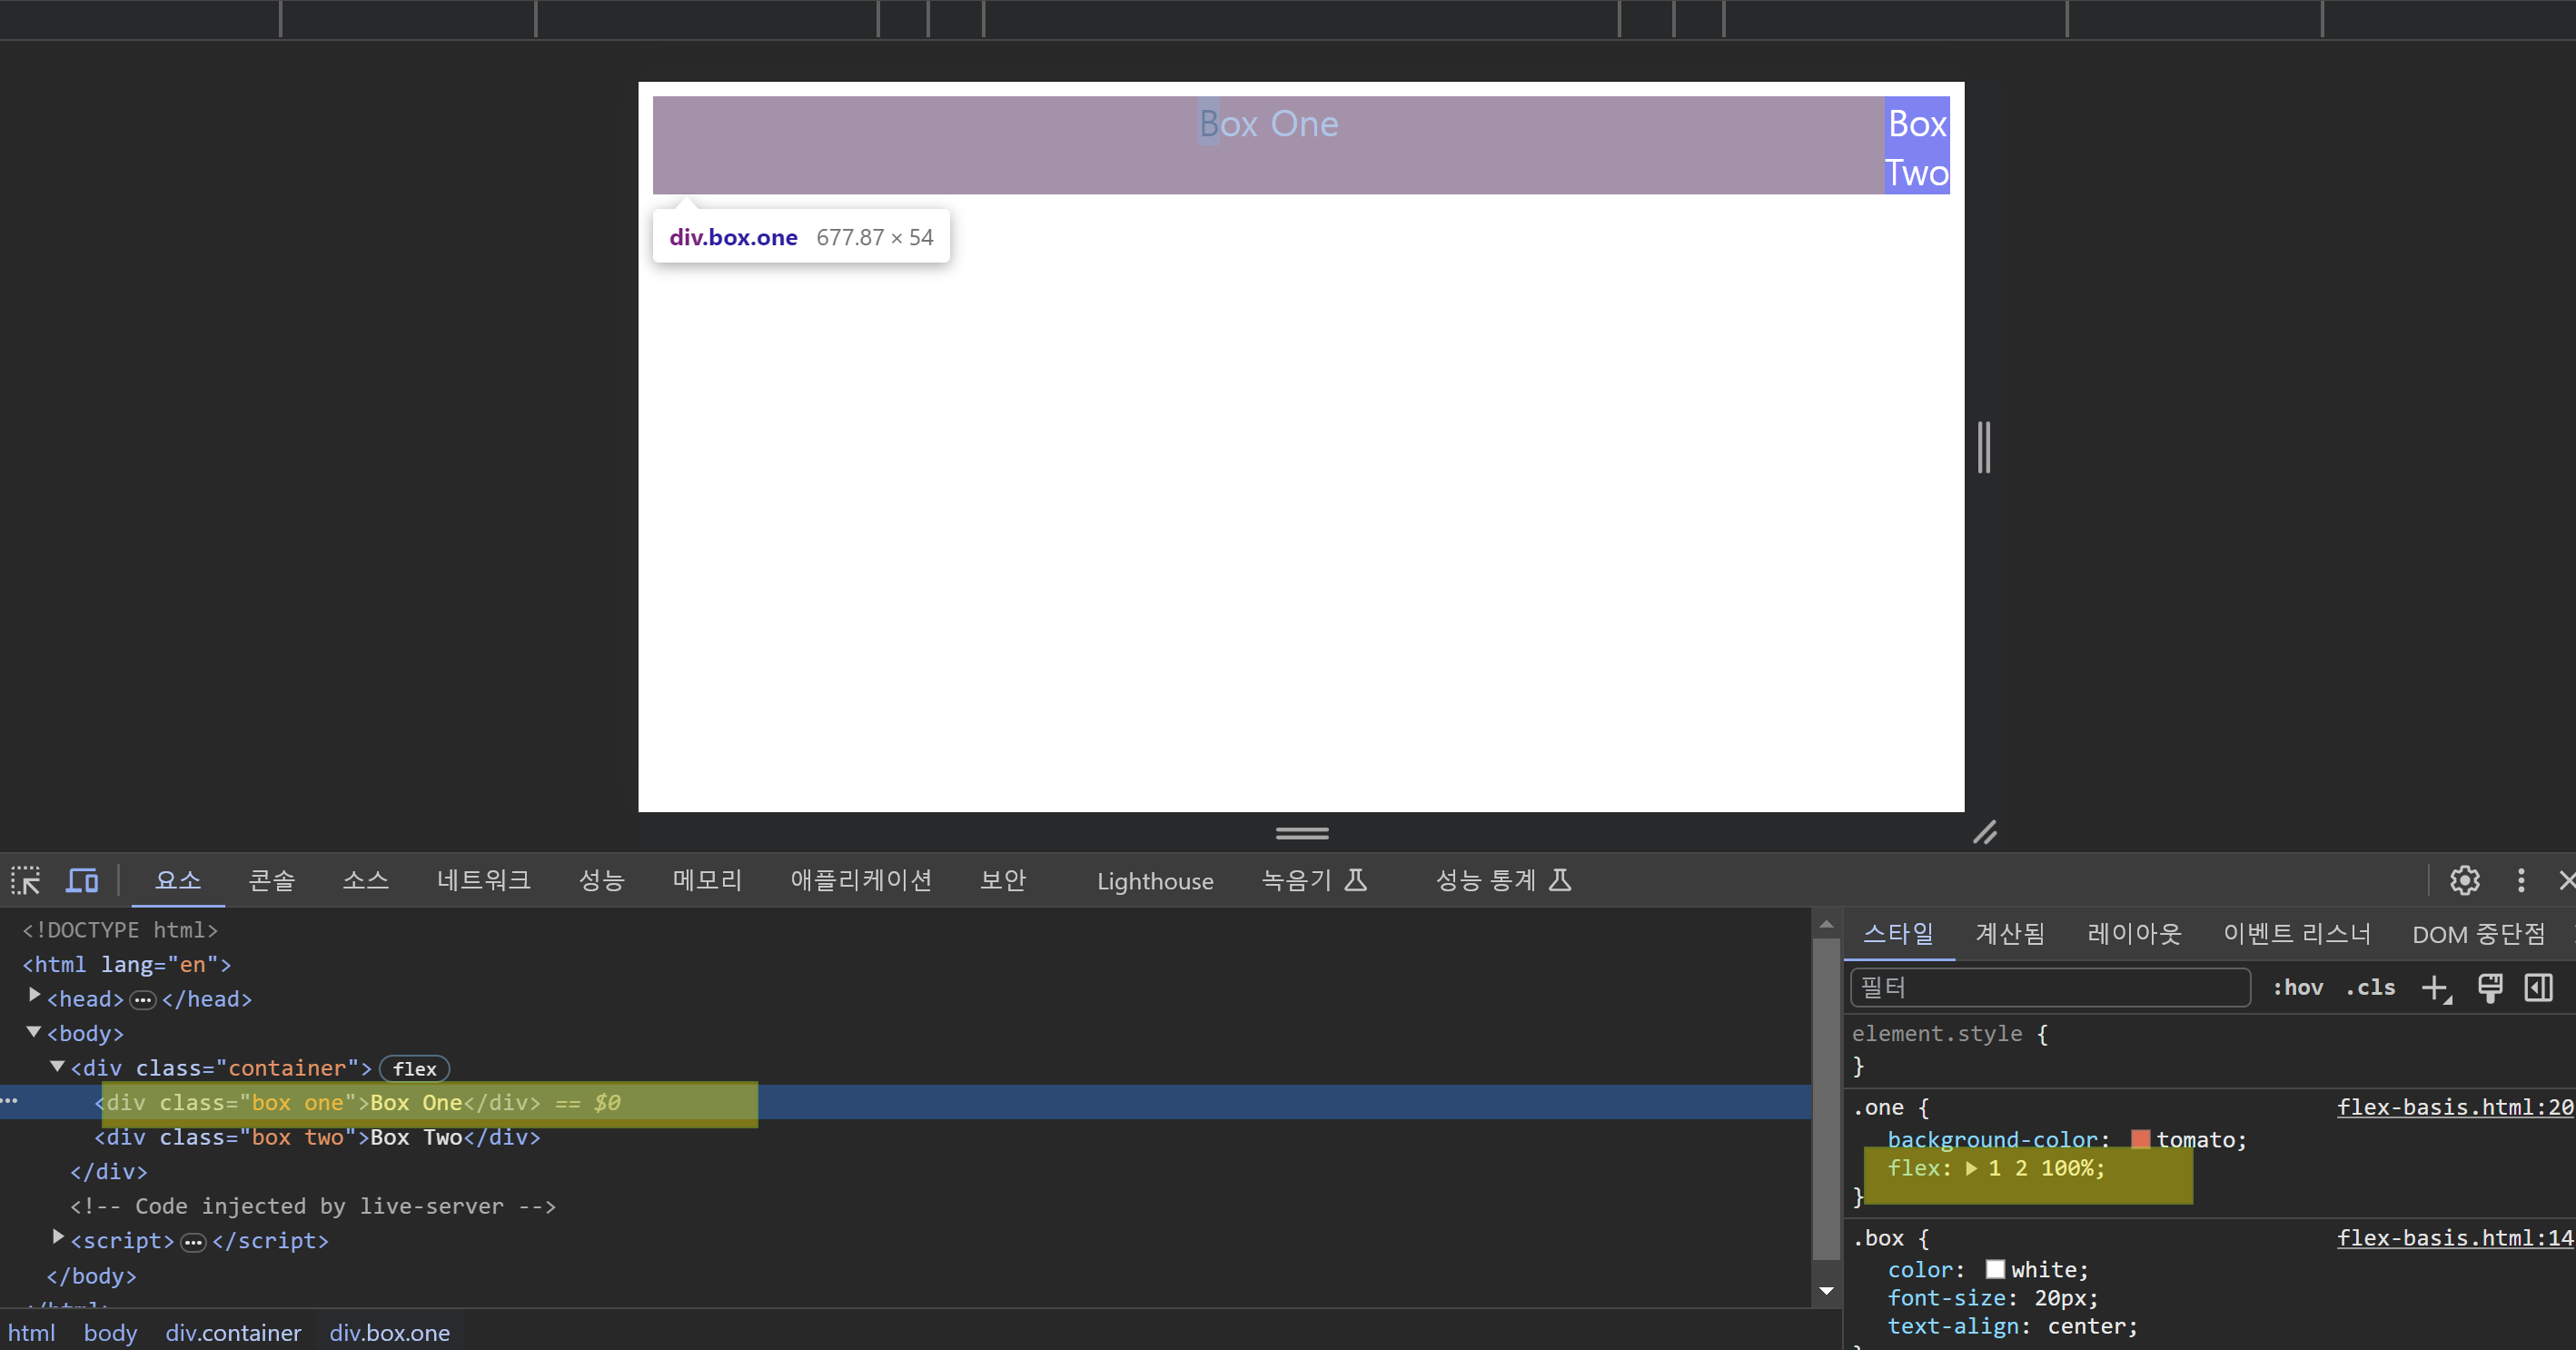Open the 성능 통계 tab

1504,880
